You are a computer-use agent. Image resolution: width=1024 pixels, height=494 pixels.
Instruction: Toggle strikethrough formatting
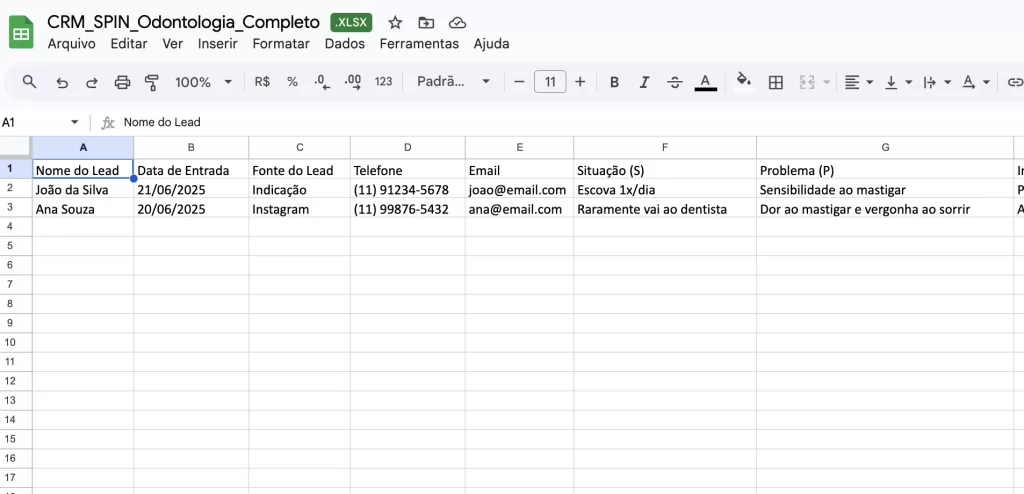(x=674, y=82)
